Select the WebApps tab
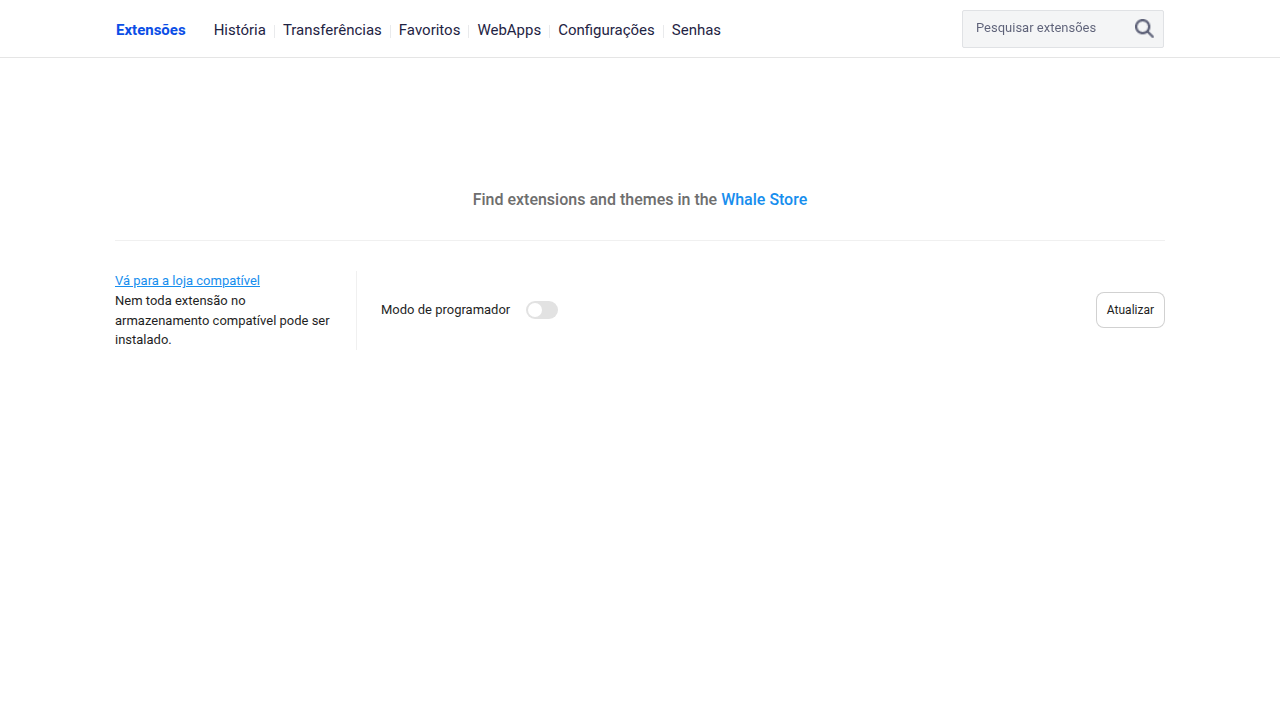The width and height of the screenshot is (1280, 720). 509,30
